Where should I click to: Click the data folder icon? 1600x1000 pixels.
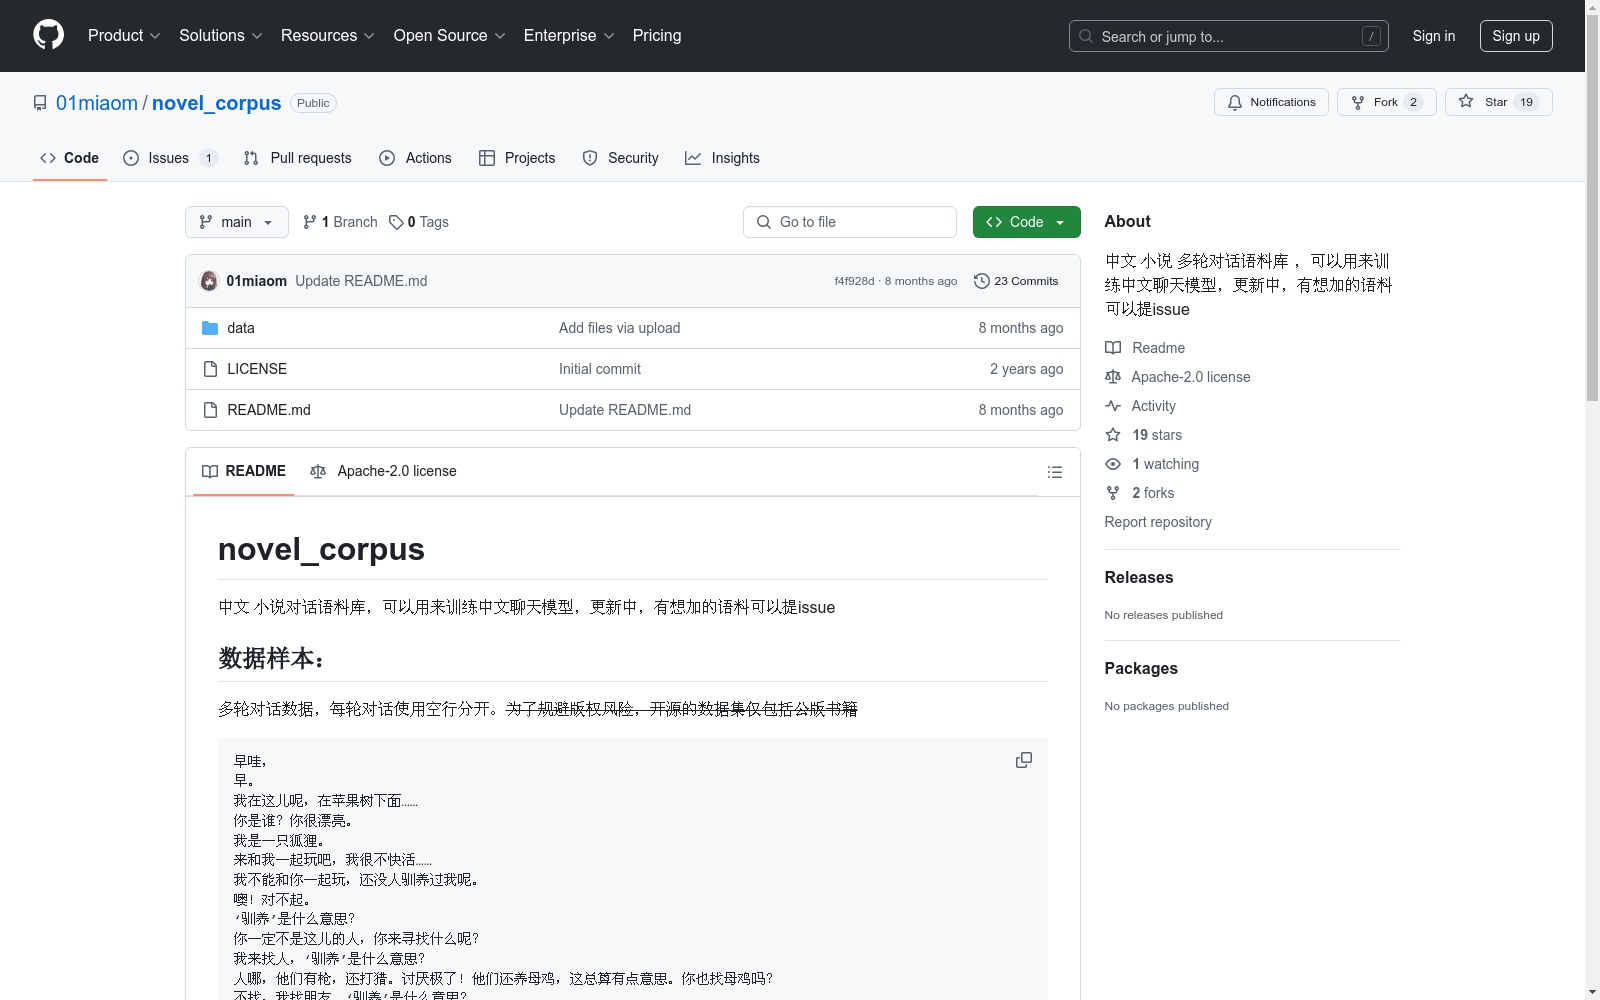click(x=210, y=328)
